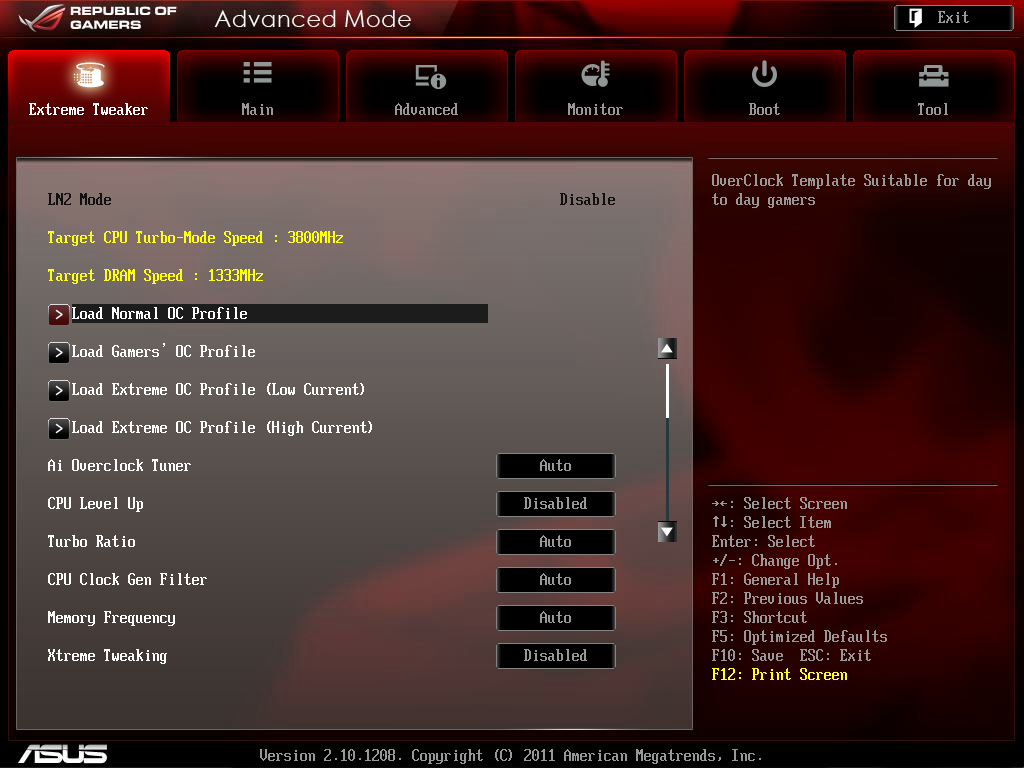Change the LN2 Mode Disable value
The height and width of the screenshot is (768, 1024).
[587, 200]
